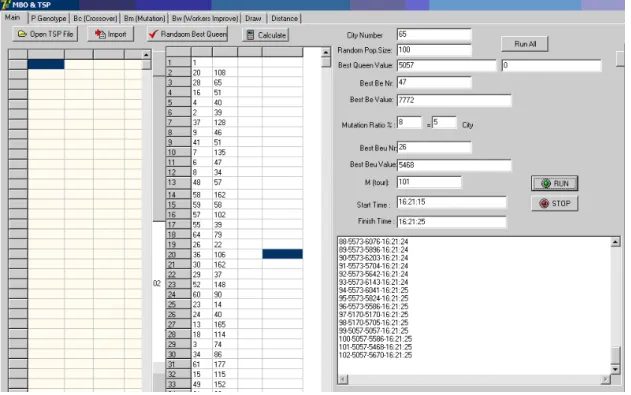This screenshot has height=395, width=631.
Task: Click the tour grid's scroll-up arrow
Action: point(326,52)
